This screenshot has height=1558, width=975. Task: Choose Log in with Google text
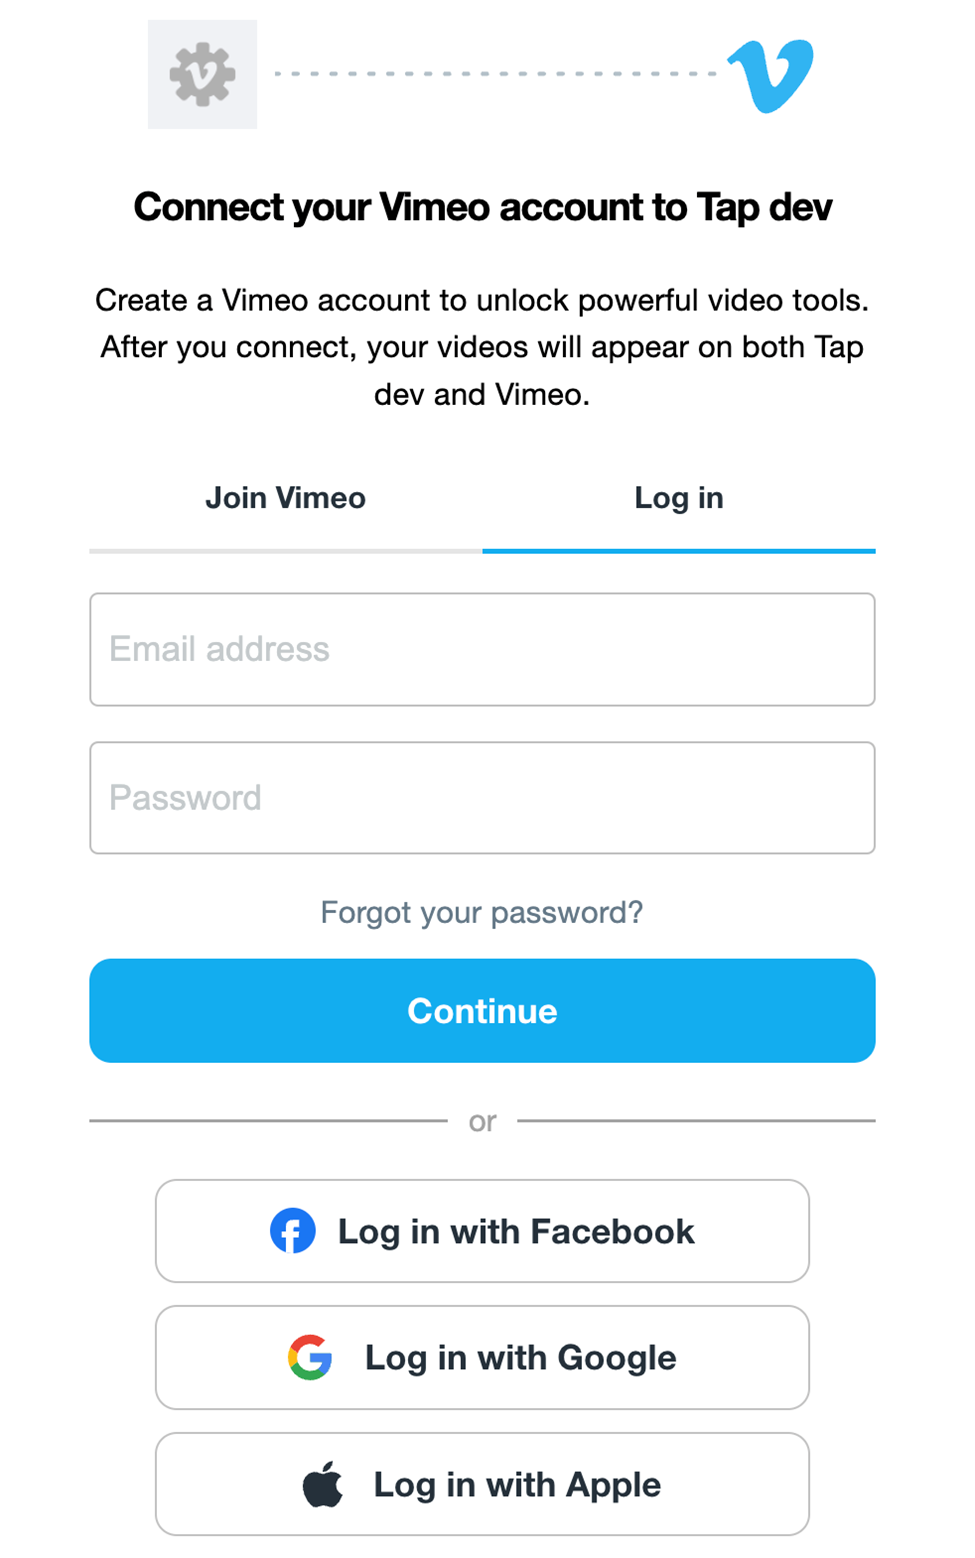click(520, 1357)
